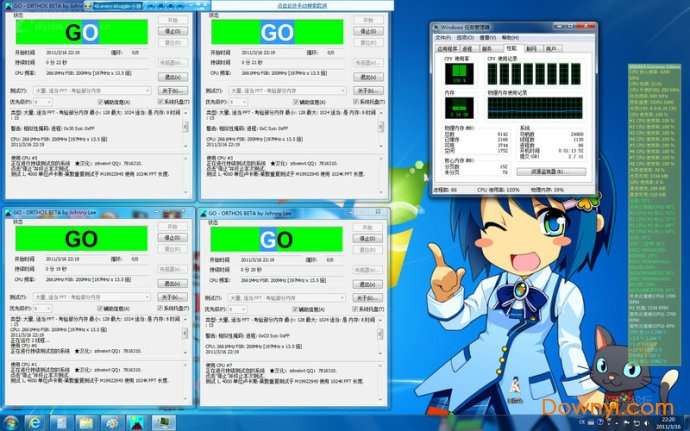
Task: Stop the test in bottom-right ORTHOS window
Action: (367, 239)
